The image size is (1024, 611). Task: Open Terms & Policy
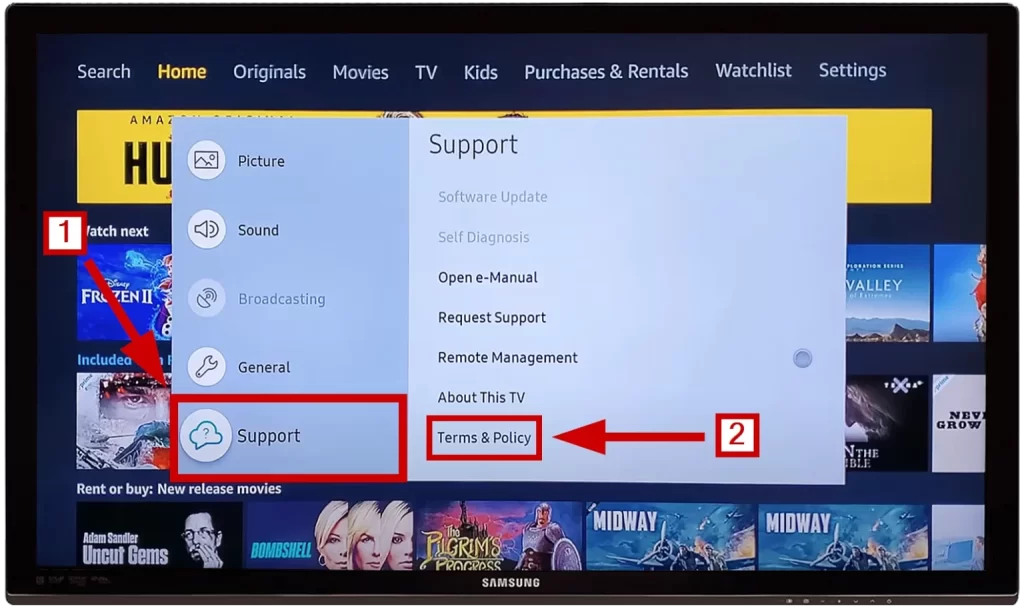[x=484, y=437]
